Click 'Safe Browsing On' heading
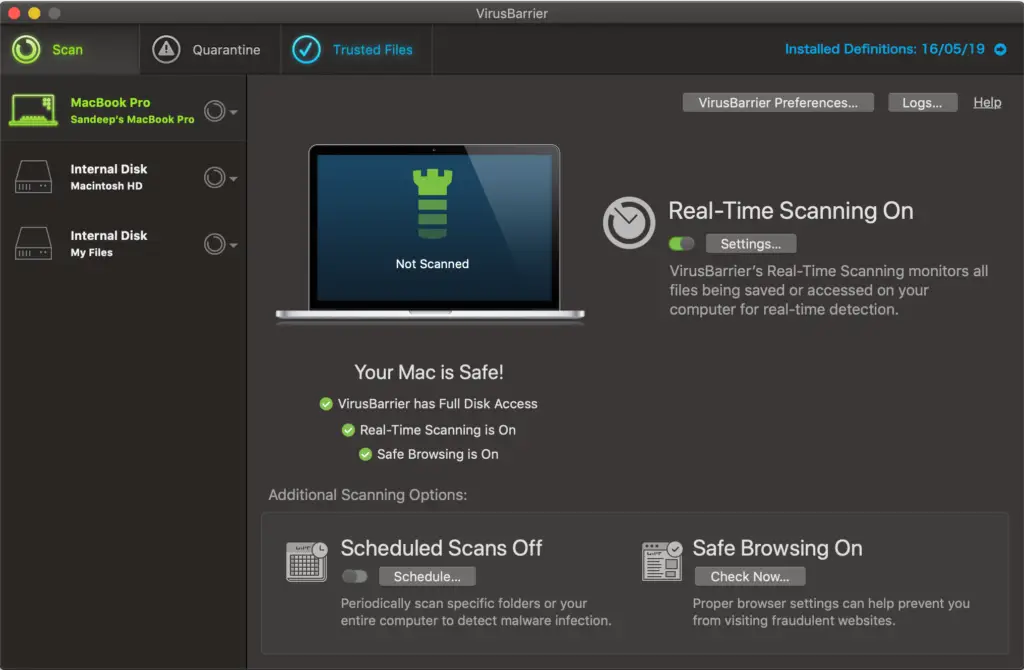1024x670 pixels. click(777, 548)
